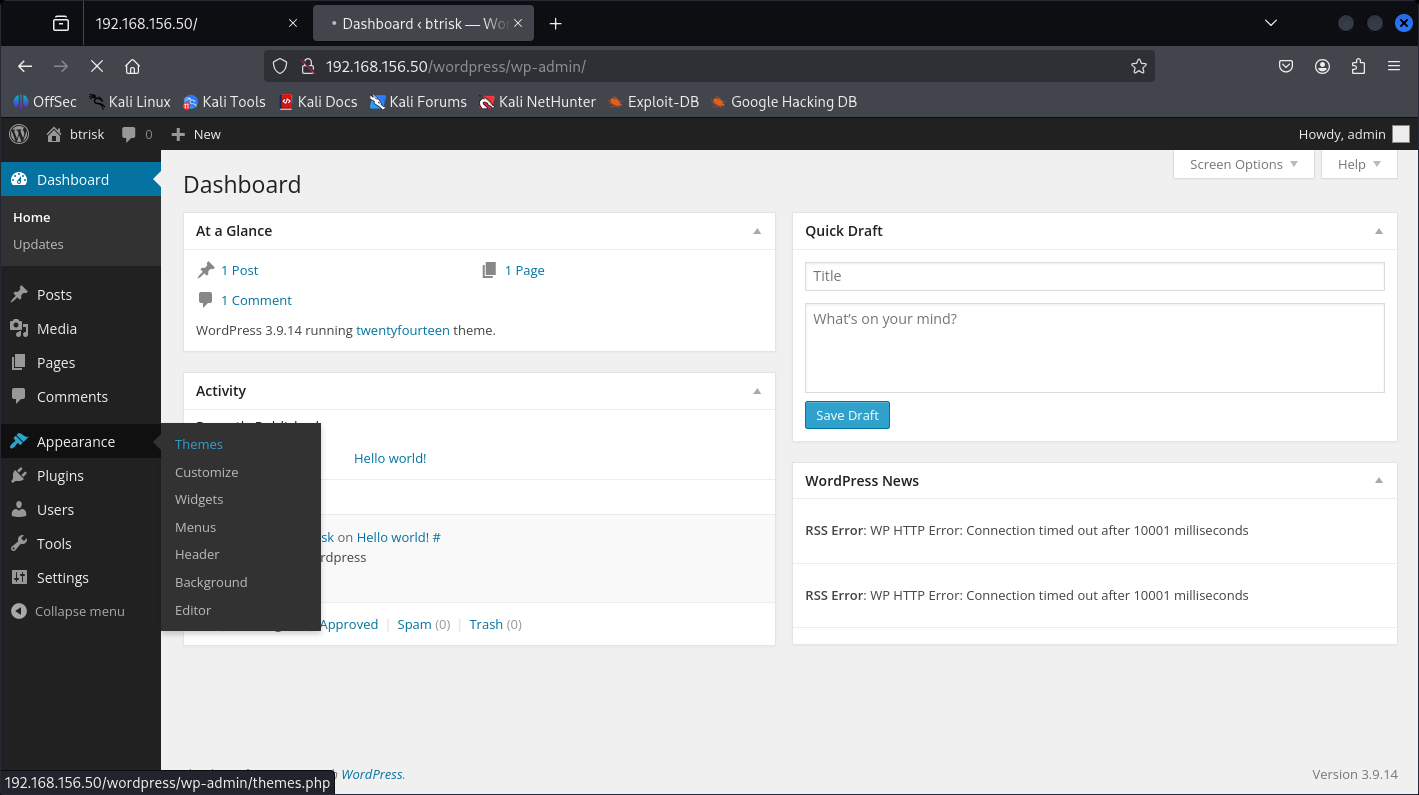The height and width of the screenshot is (795, 1419).
Task: Go back with the browser back arrow
Action: coord(25,67)
